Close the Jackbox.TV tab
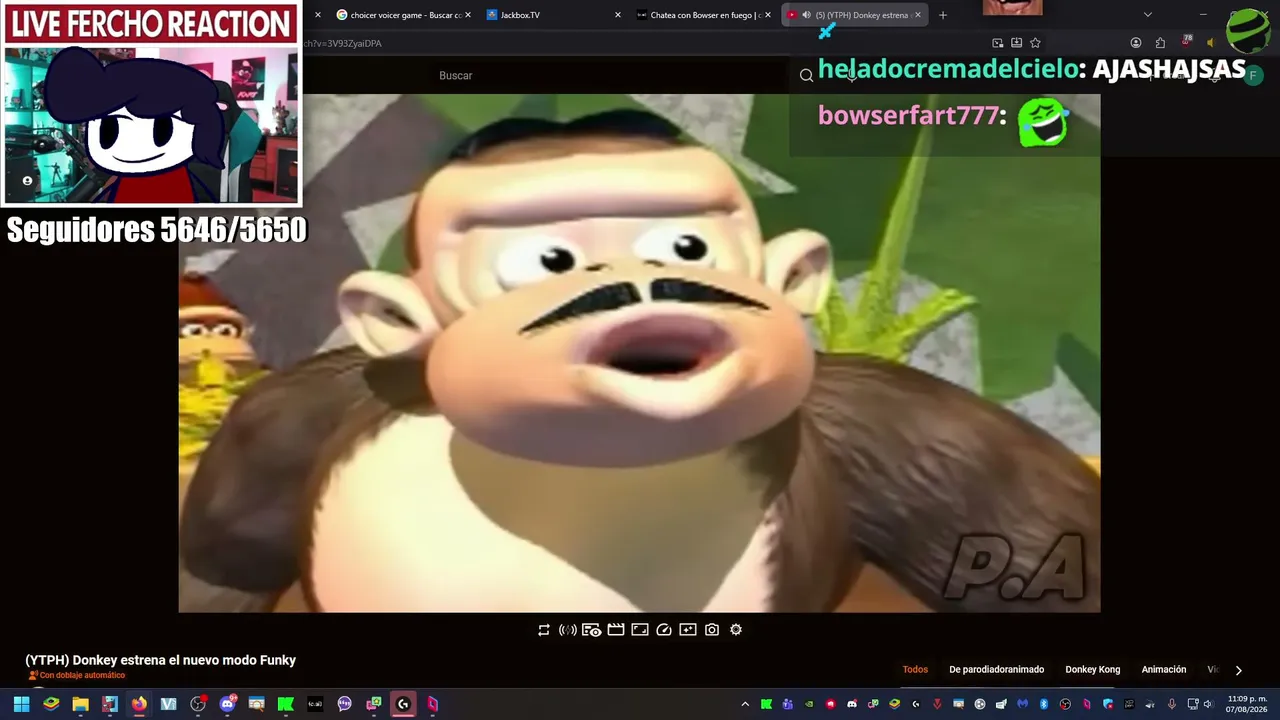Screen dimensions: 1280x720 (x=618, y=15)
